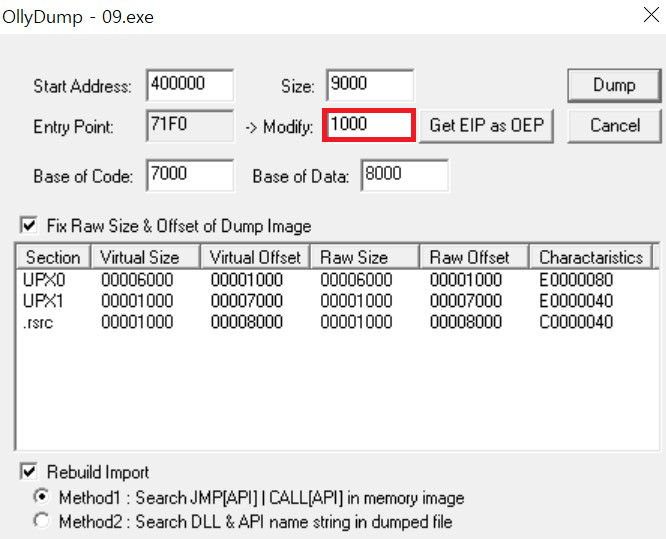Click .rsrc raw offset 00008000

(466, 322)
